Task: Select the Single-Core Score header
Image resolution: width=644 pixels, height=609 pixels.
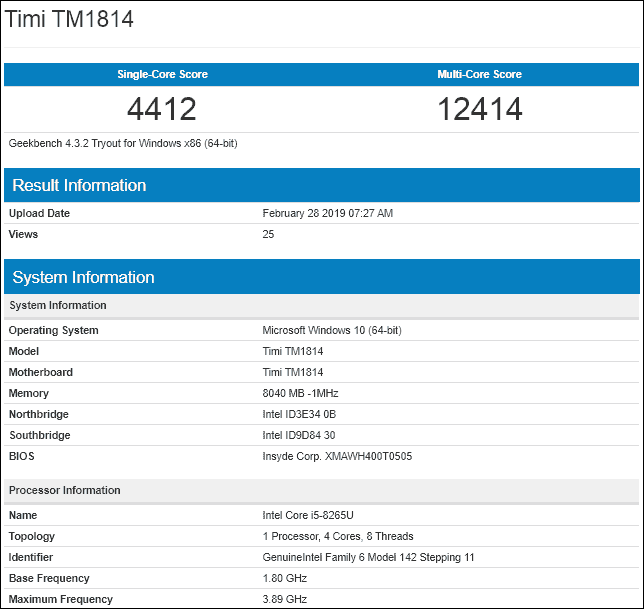Action: coord(162,74)
